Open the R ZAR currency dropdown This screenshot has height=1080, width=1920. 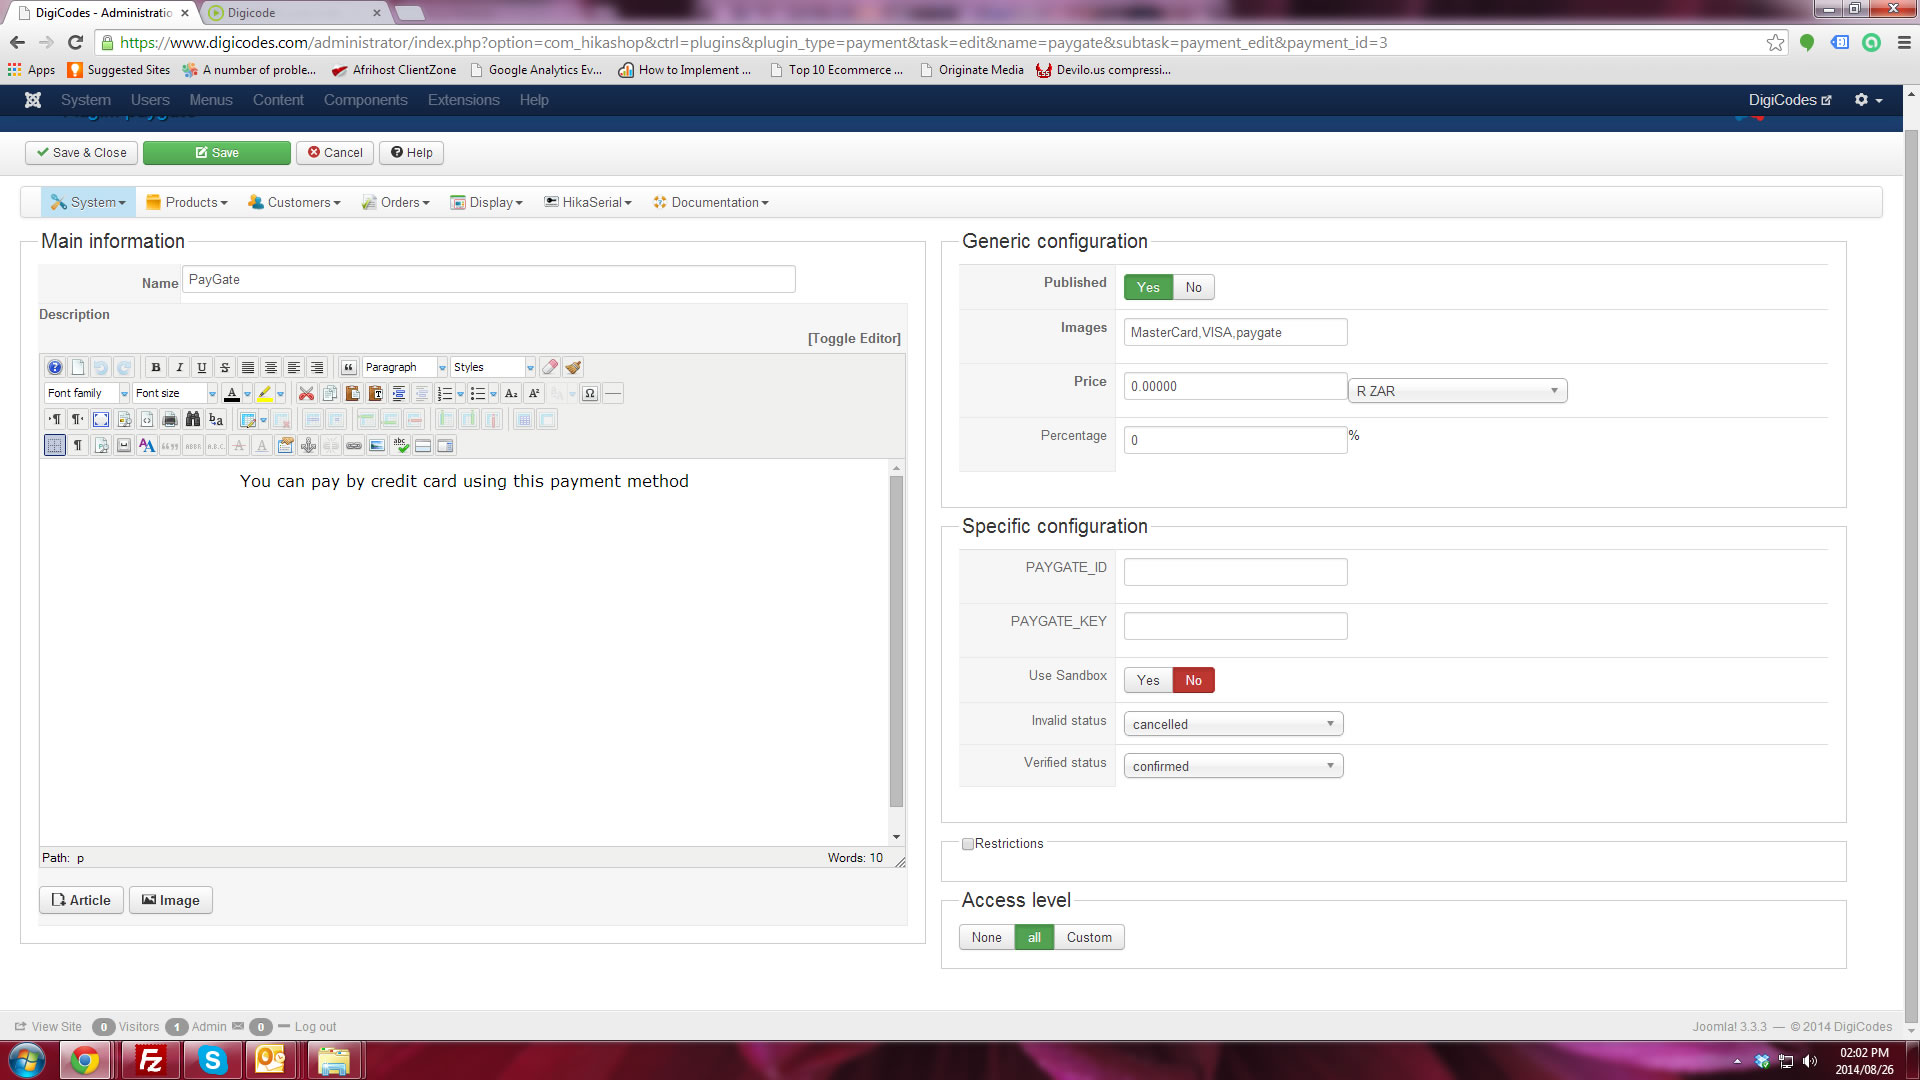click(x=1457, y=391)
